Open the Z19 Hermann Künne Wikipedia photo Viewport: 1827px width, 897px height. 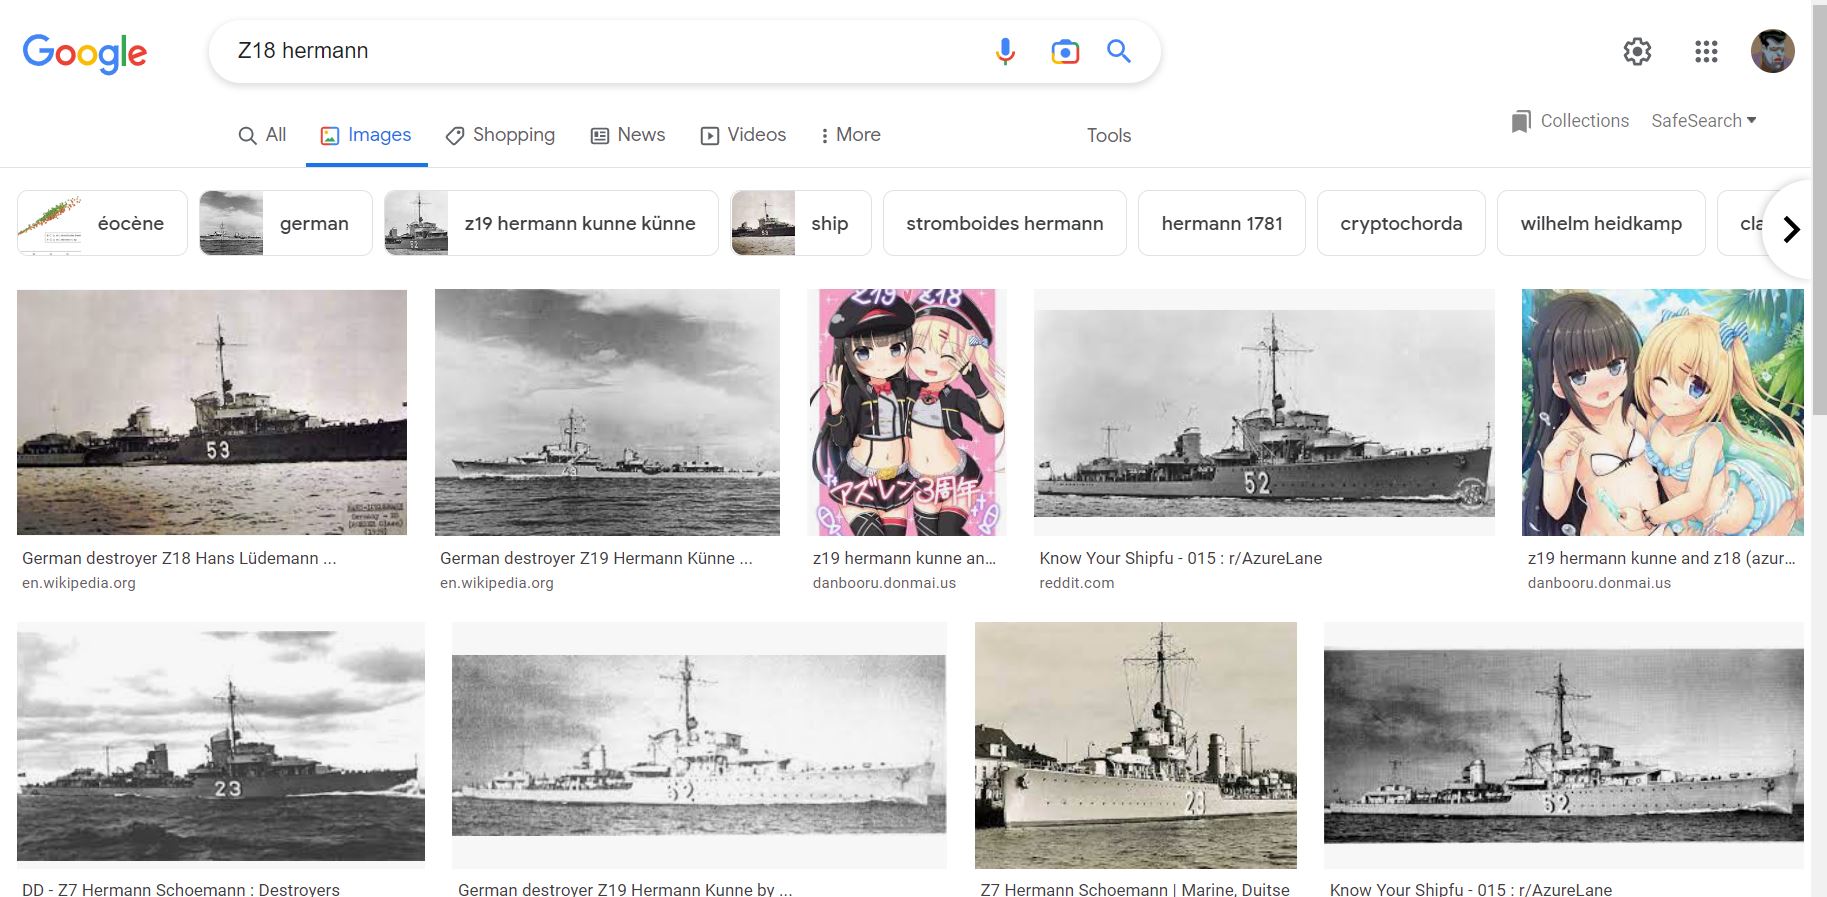tap(607, 412)
